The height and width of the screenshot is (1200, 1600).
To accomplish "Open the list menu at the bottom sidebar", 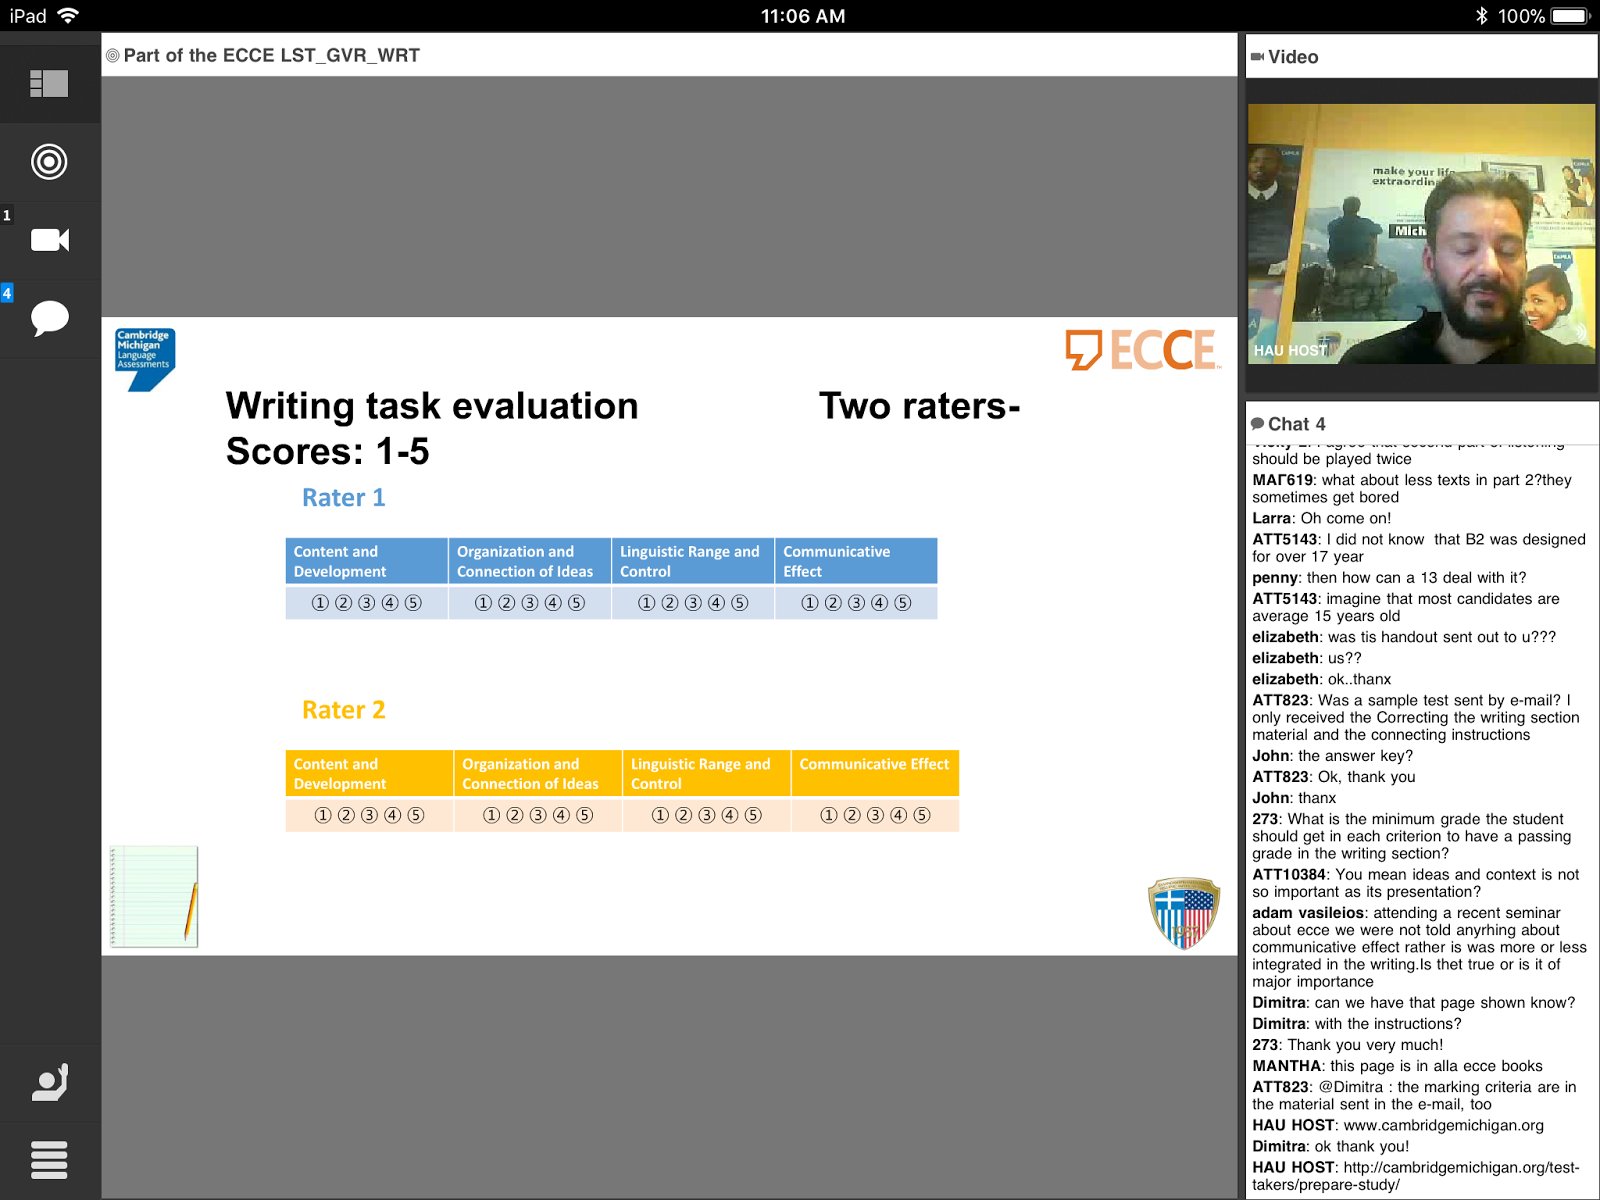I will 50,1159.
